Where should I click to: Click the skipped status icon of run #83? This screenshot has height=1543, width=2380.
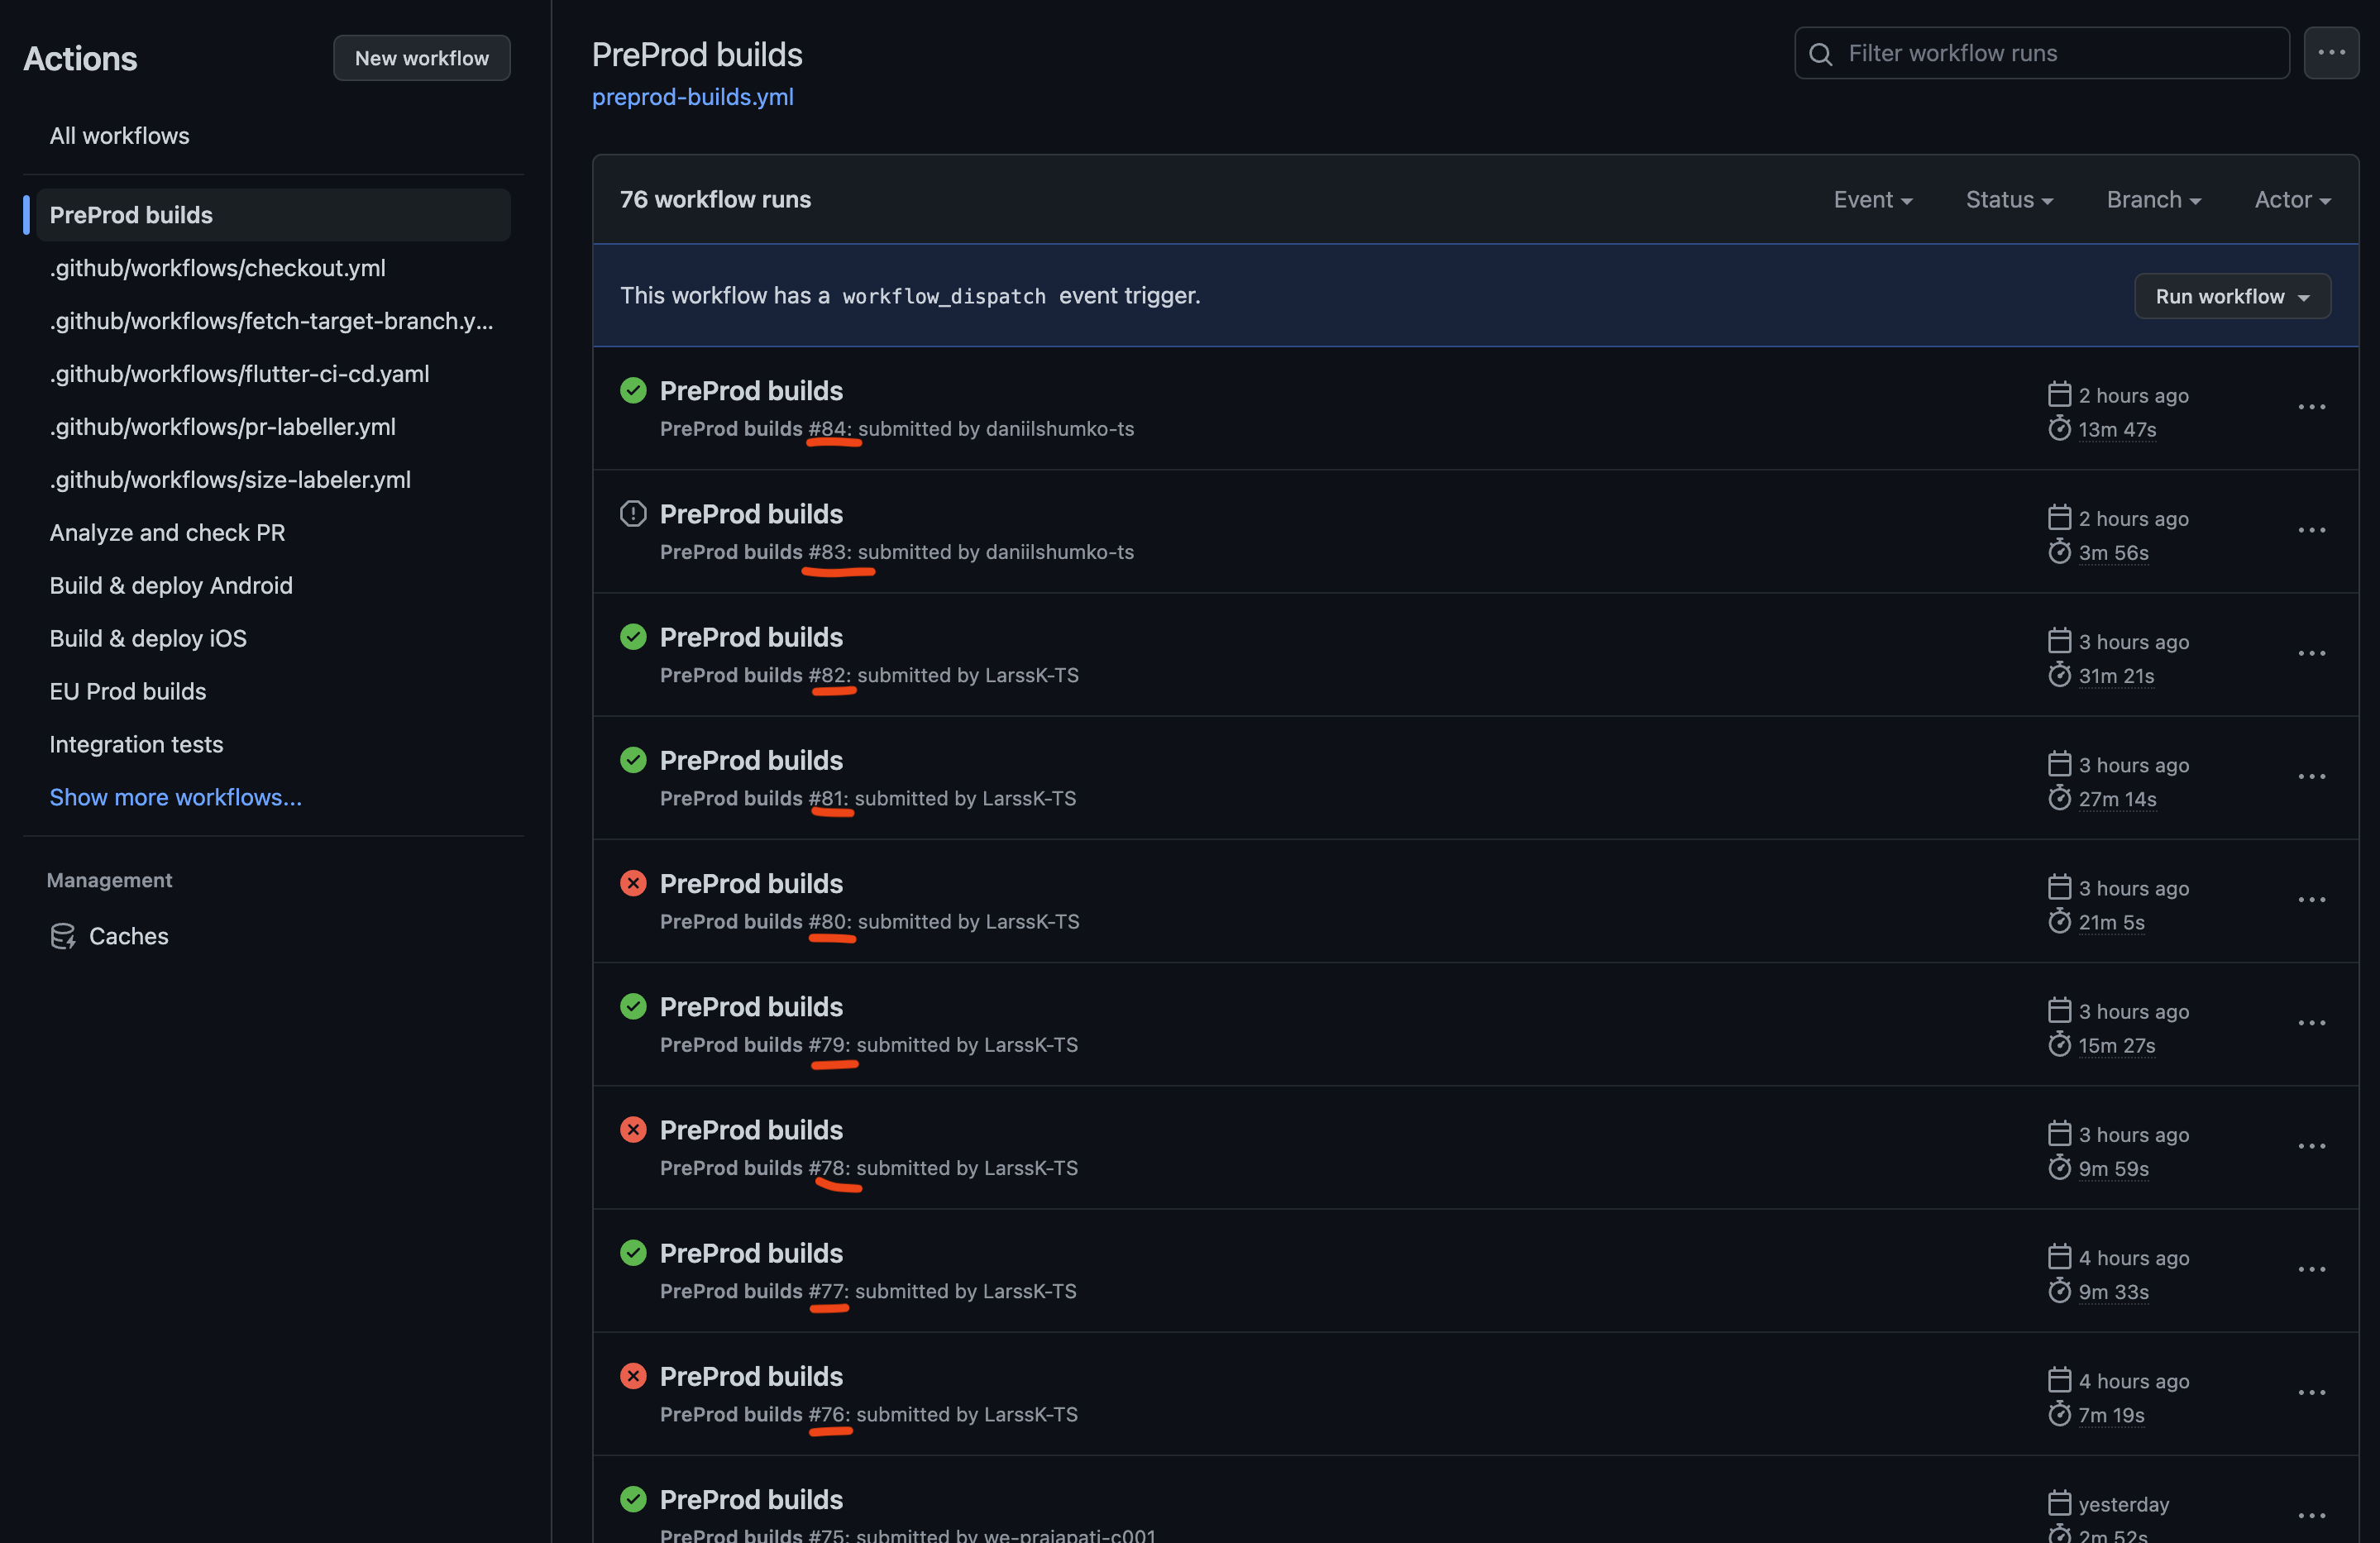click(633, 513)
